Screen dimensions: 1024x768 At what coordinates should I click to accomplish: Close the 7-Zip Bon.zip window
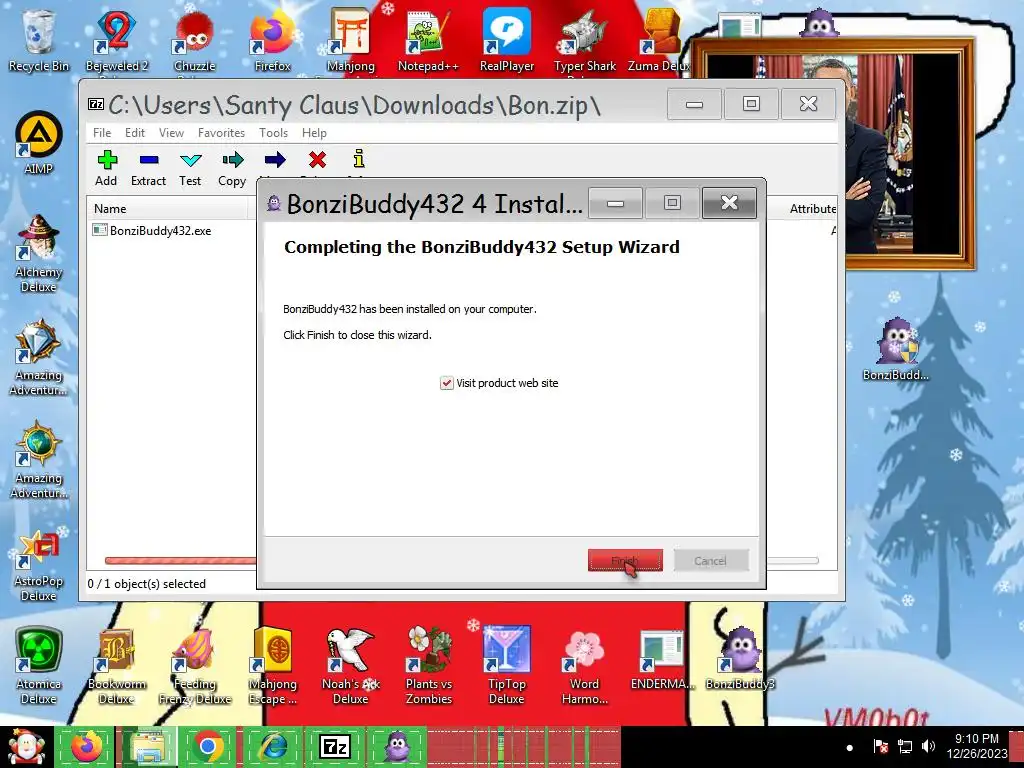coord(808,103)
